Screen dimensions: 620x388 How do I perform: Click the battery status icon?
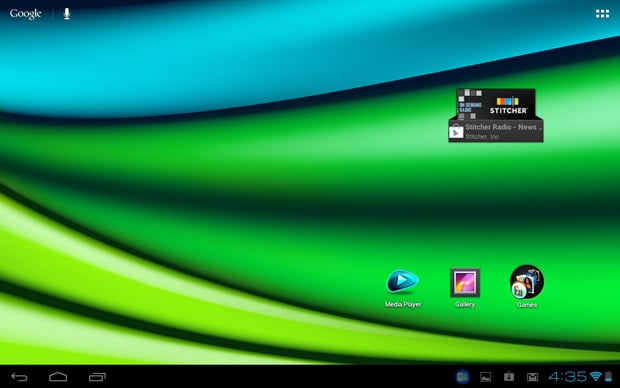(x=609, y=376)
